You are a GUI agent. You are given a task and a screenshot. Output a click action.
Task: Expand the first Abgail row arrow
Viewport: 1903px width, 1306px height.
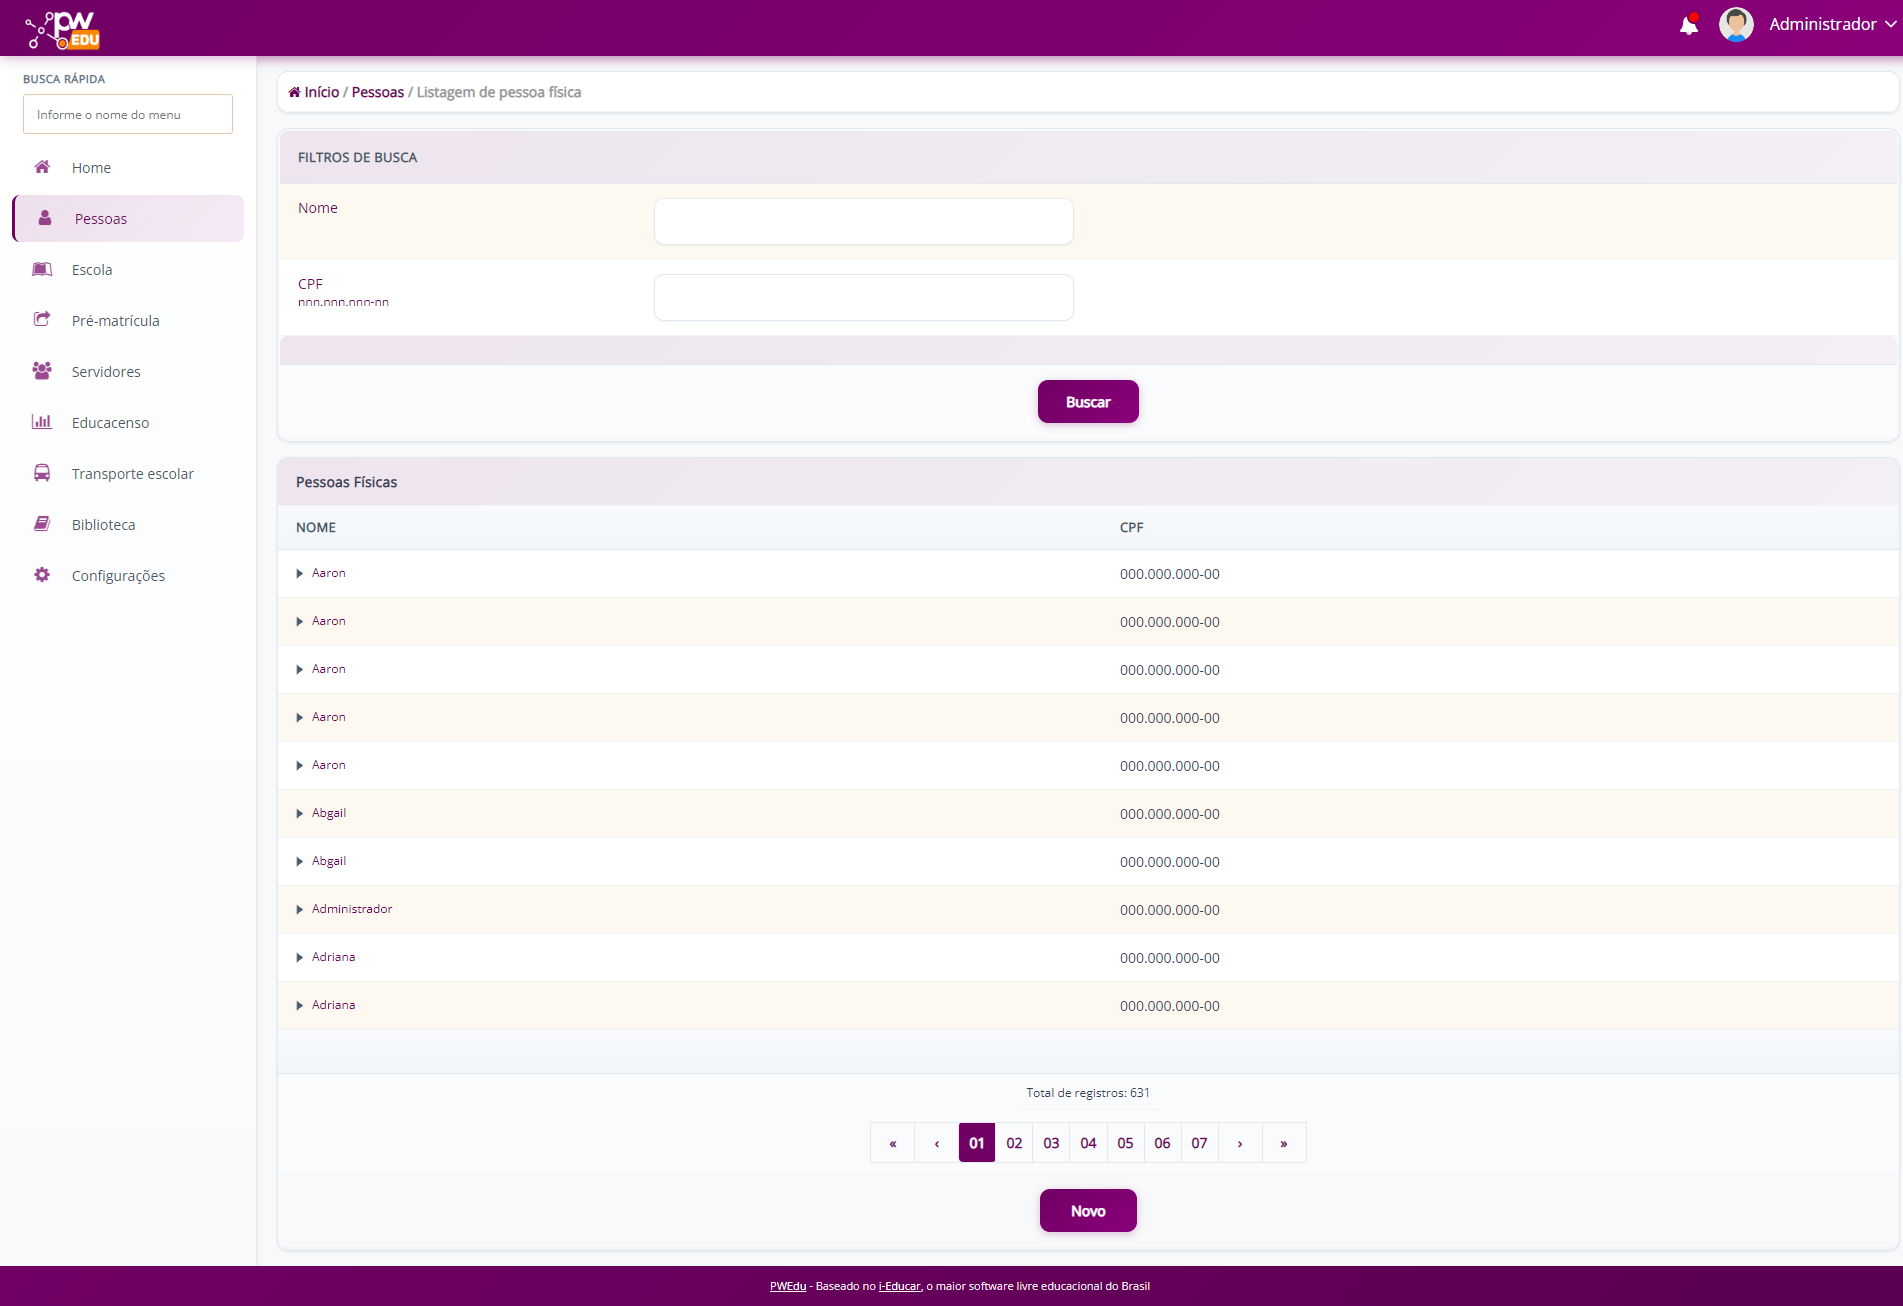299,814
